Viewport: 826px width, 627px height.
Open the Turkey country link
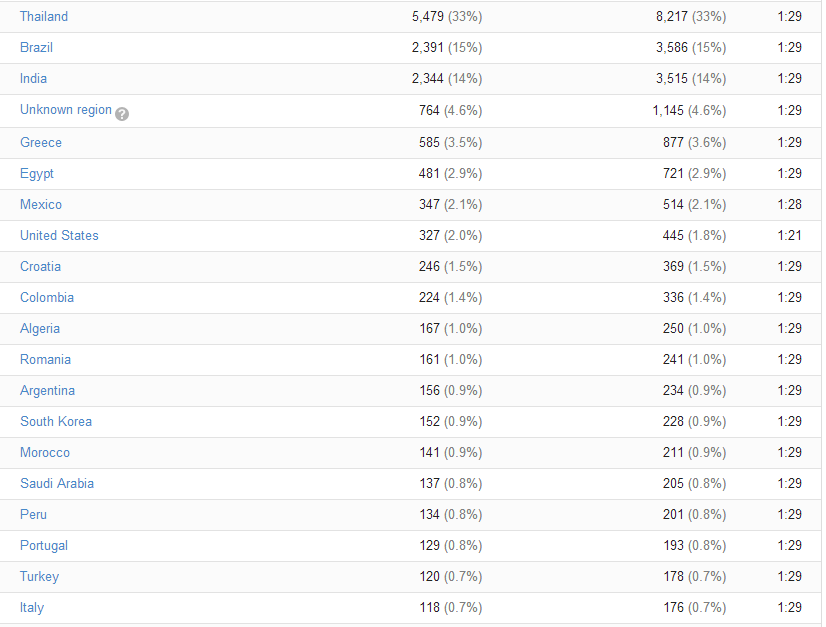coord(40,577)
